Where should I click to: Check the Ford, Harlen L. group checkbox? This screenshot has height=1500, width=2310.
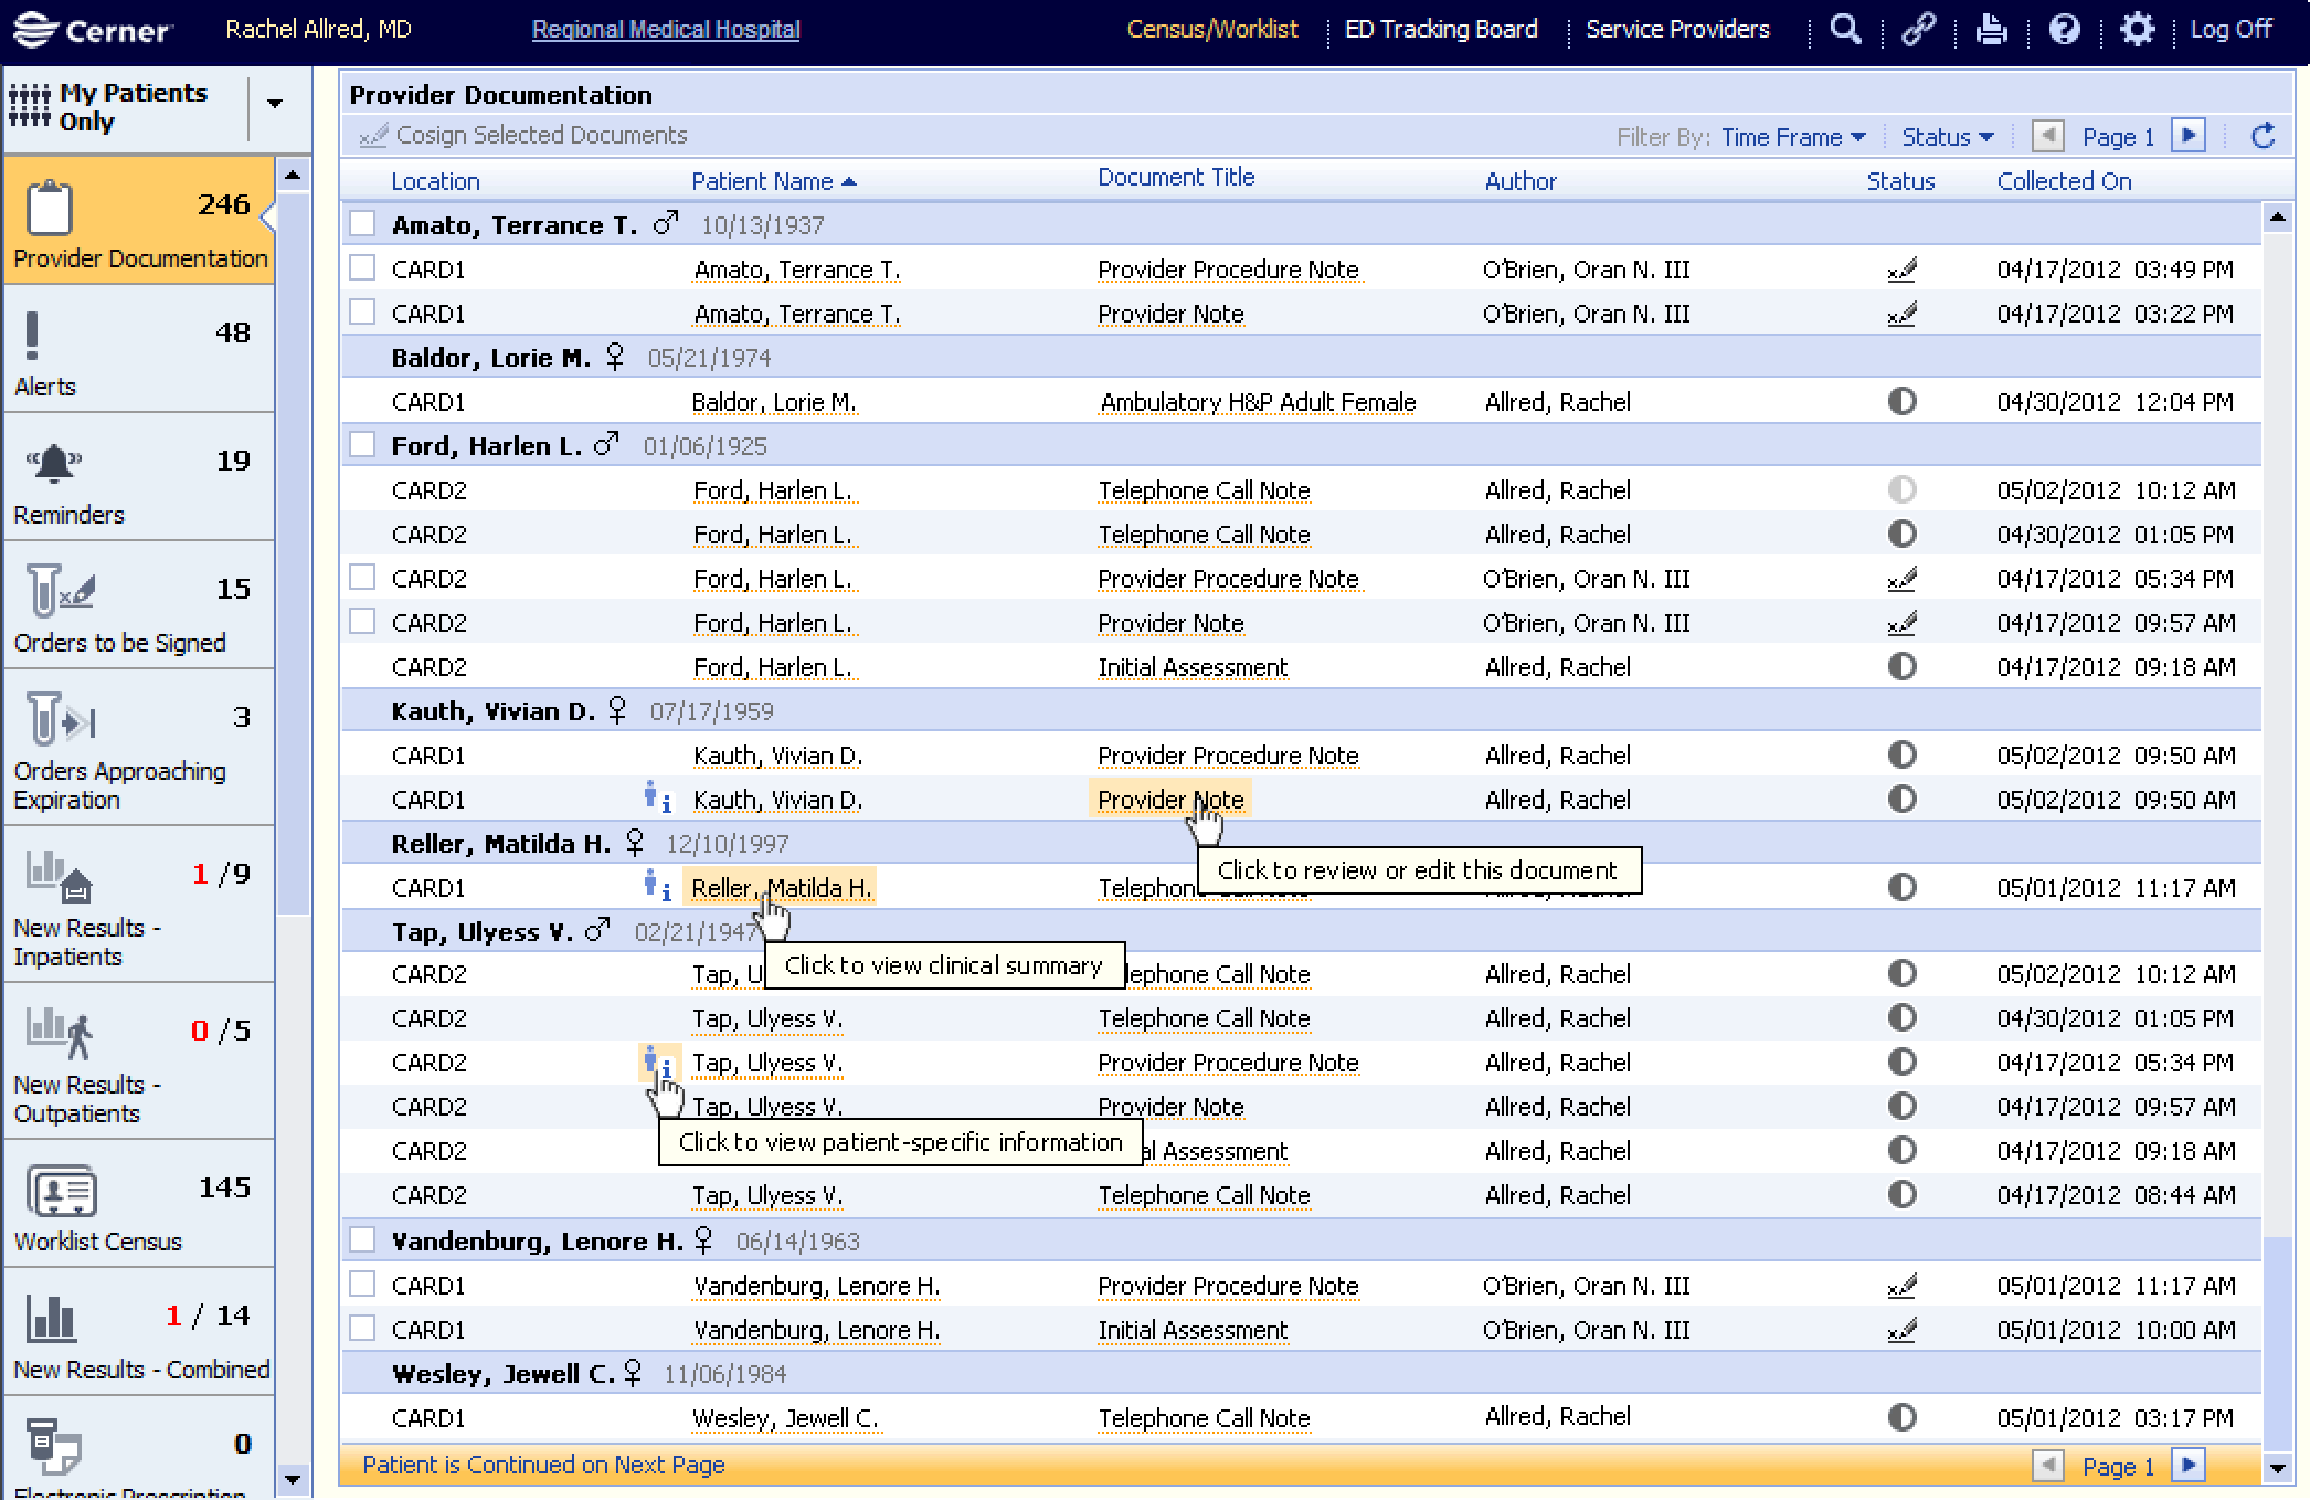tap(362, 445)
